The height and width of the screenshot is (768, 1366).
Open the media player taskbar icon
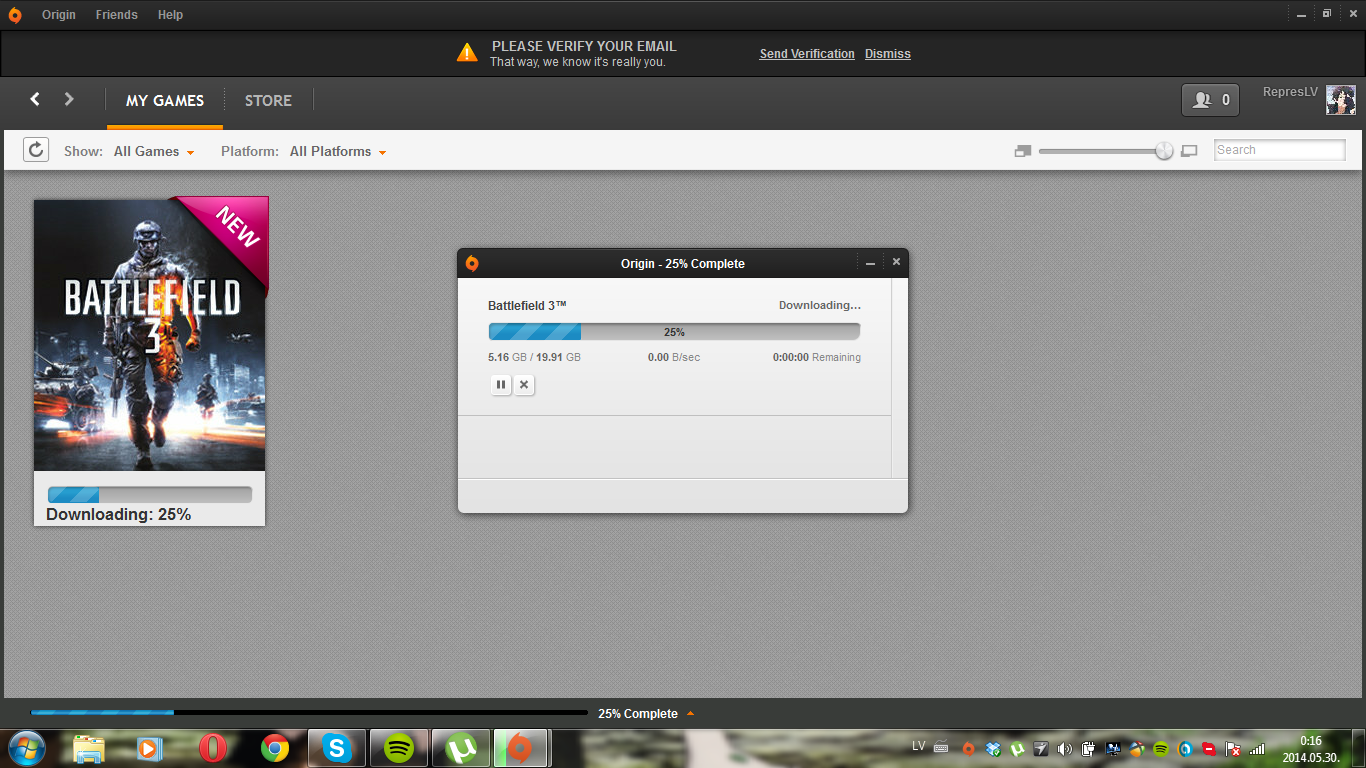pyautogui.click(x=149, y=748)
